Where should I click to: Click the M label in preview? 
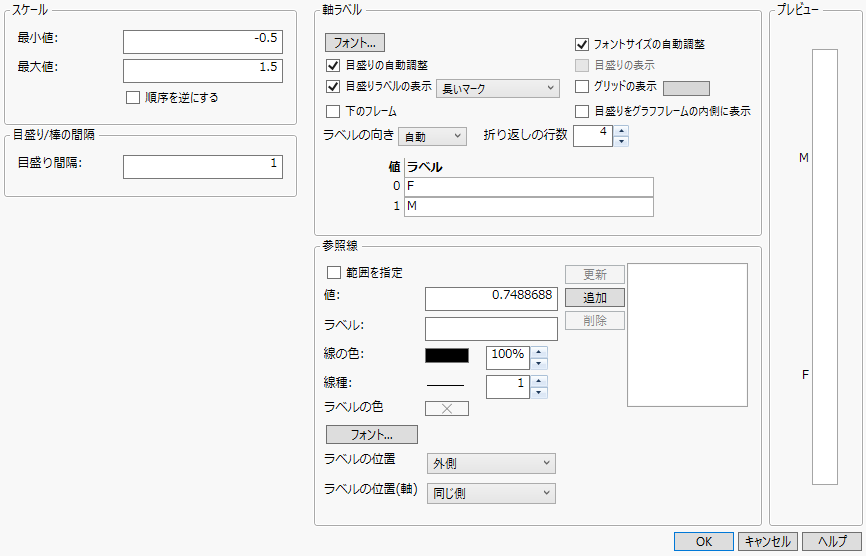(804, 158)
